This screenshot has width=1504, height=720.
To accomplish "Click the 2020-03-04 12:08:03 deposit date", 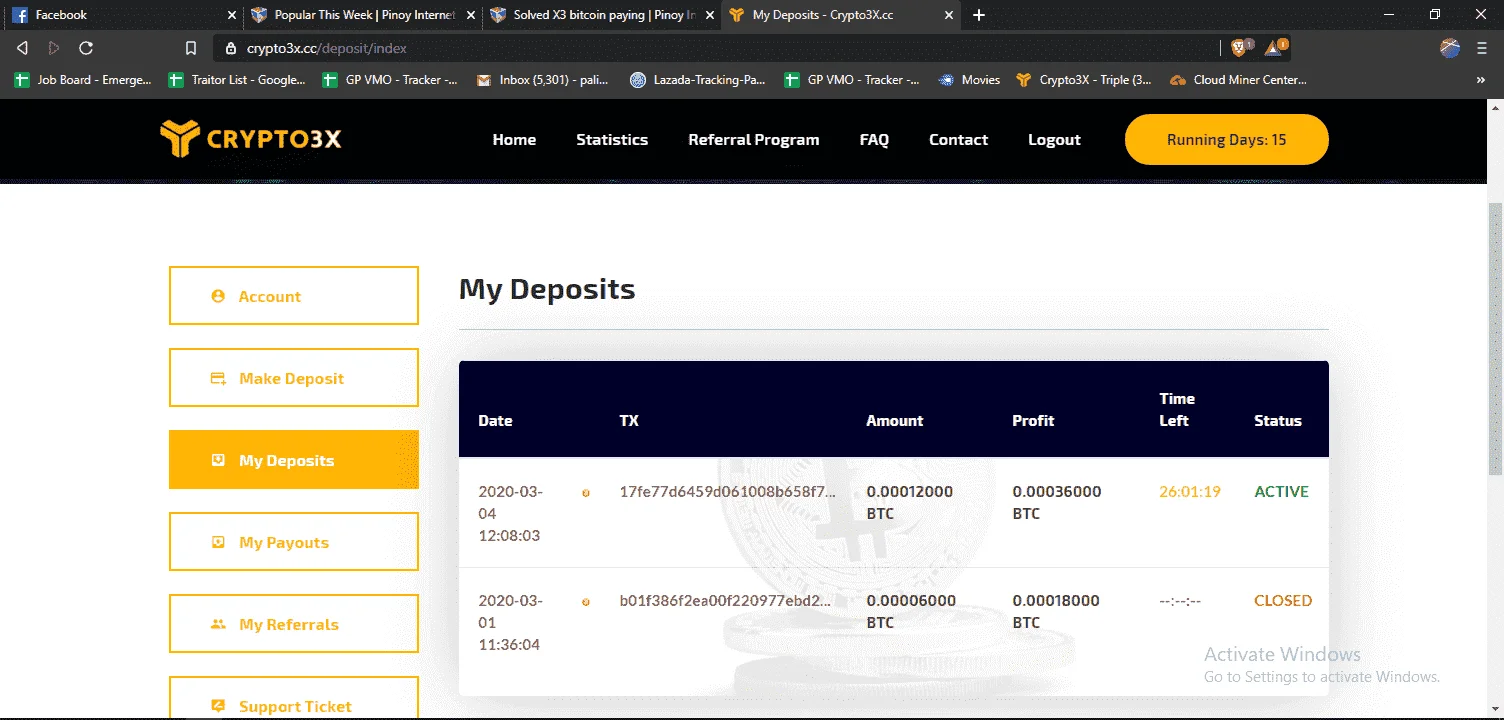I will [x=510, y=514].
